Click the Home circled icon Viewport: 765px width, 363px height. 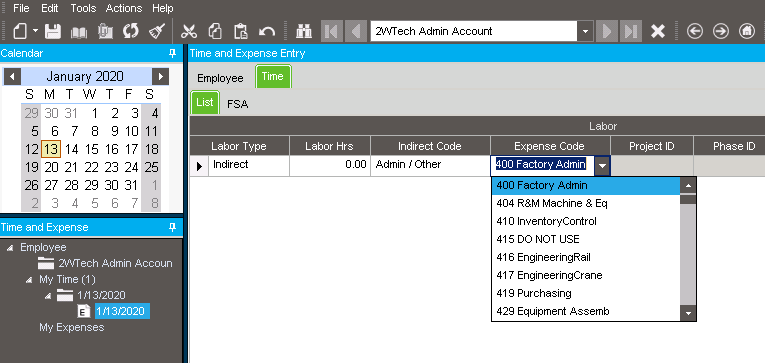(746, 32)
